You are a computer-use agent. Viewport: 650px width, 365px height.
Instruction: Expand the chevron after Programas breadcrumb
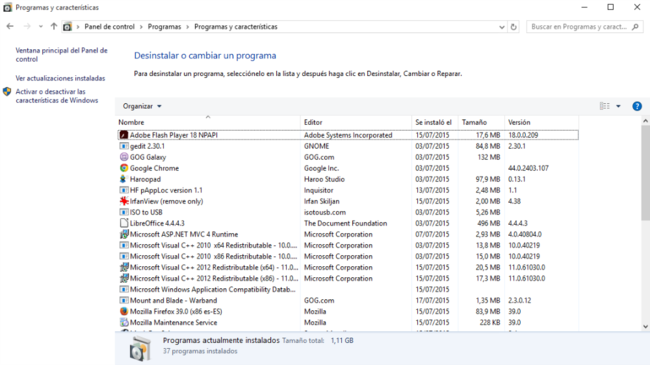pos(187,27)
